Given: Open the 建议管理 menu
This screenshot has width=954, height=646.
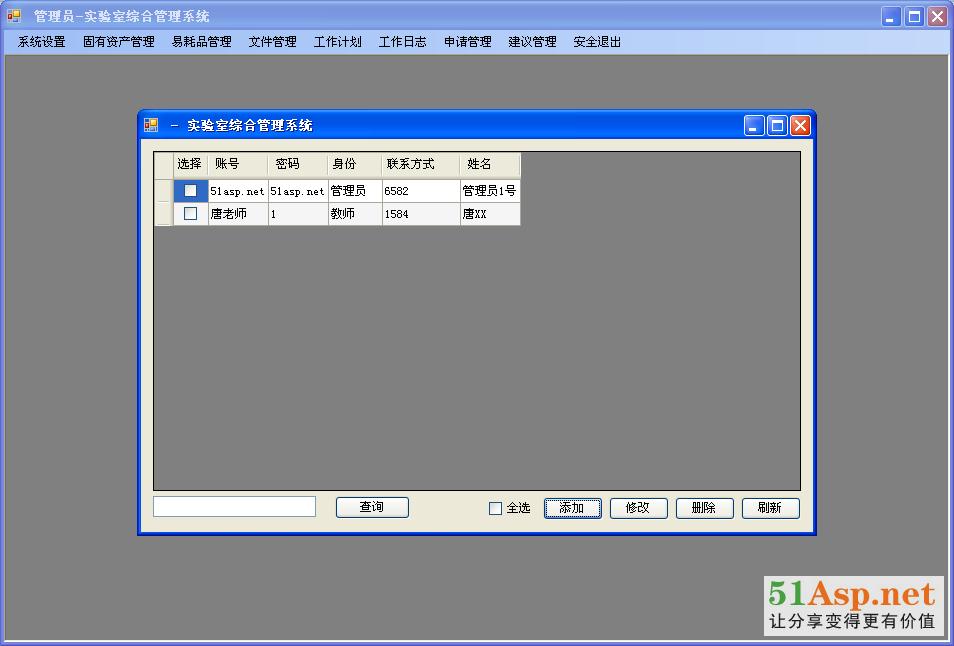Looking at the screenshot, I should [x=532, y=42].
